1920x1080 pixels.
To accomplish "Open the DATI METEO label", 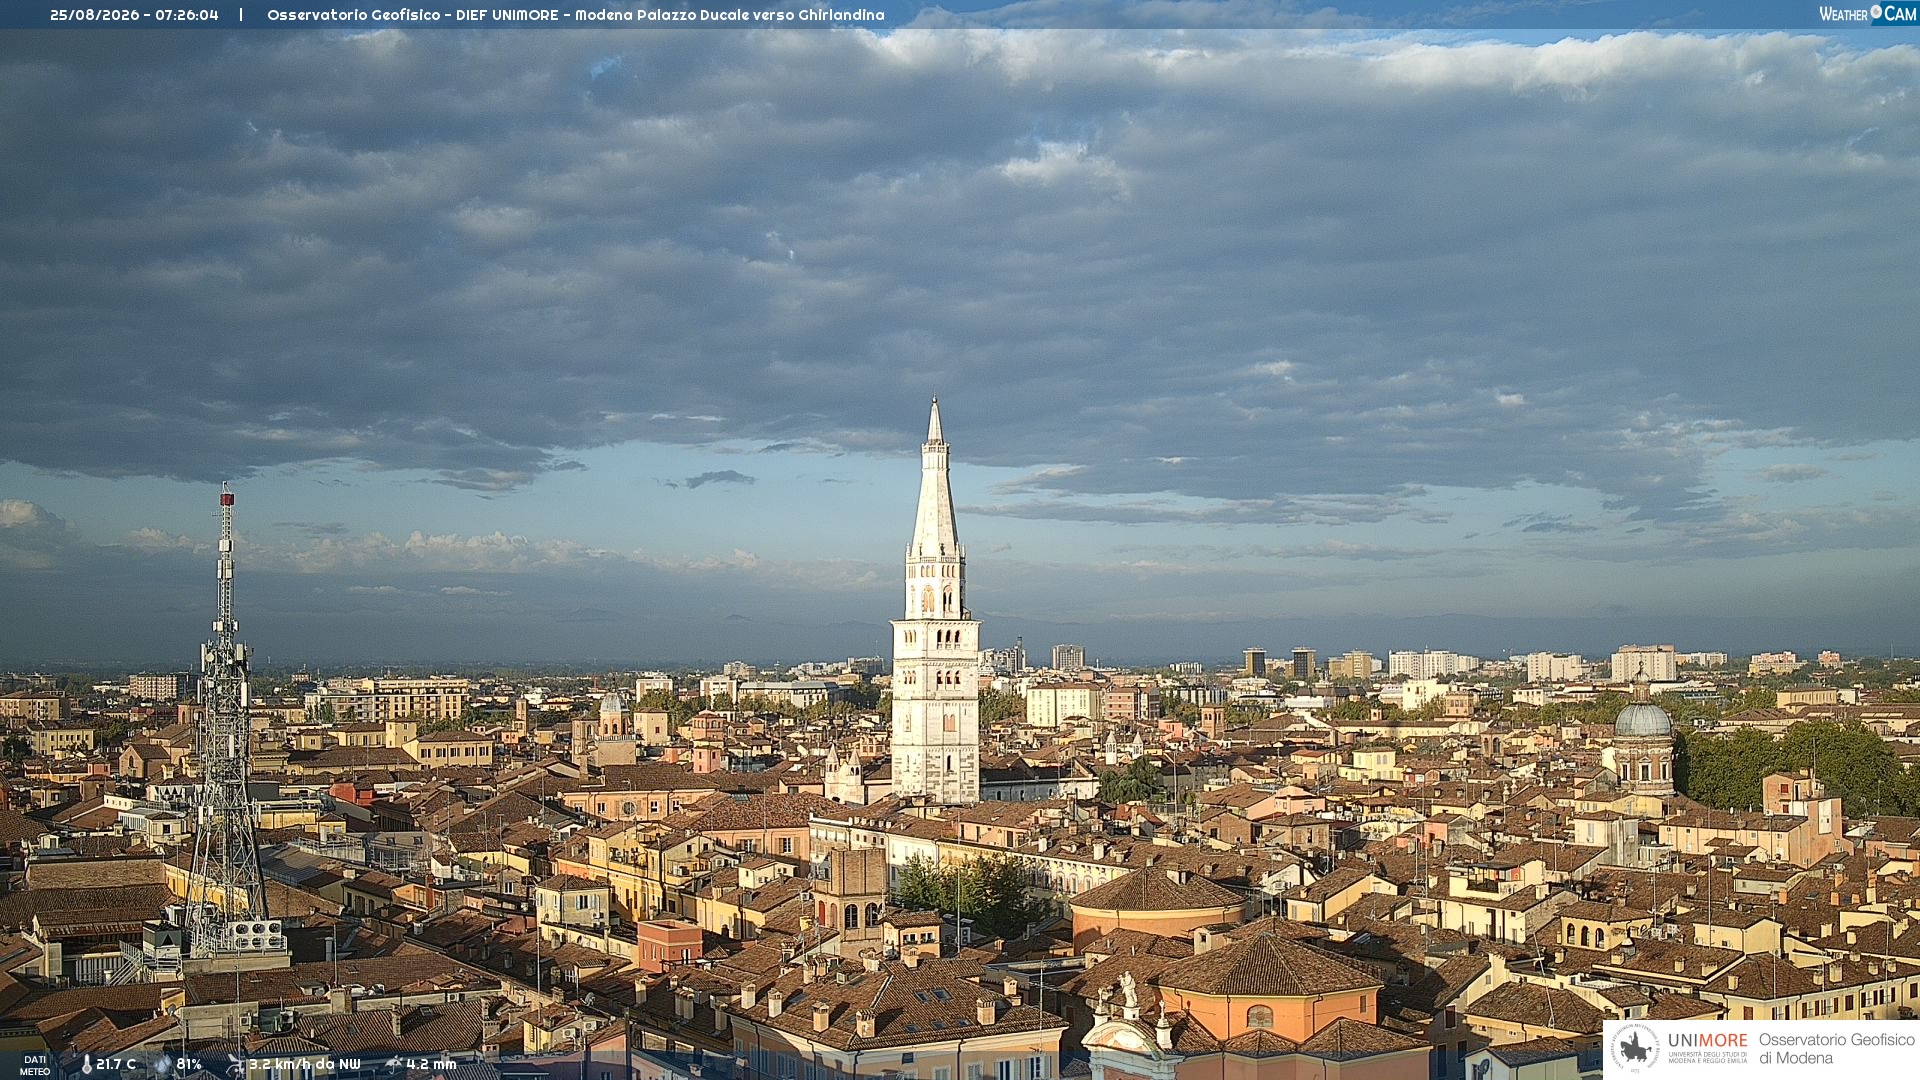I will pos(35,1065).
